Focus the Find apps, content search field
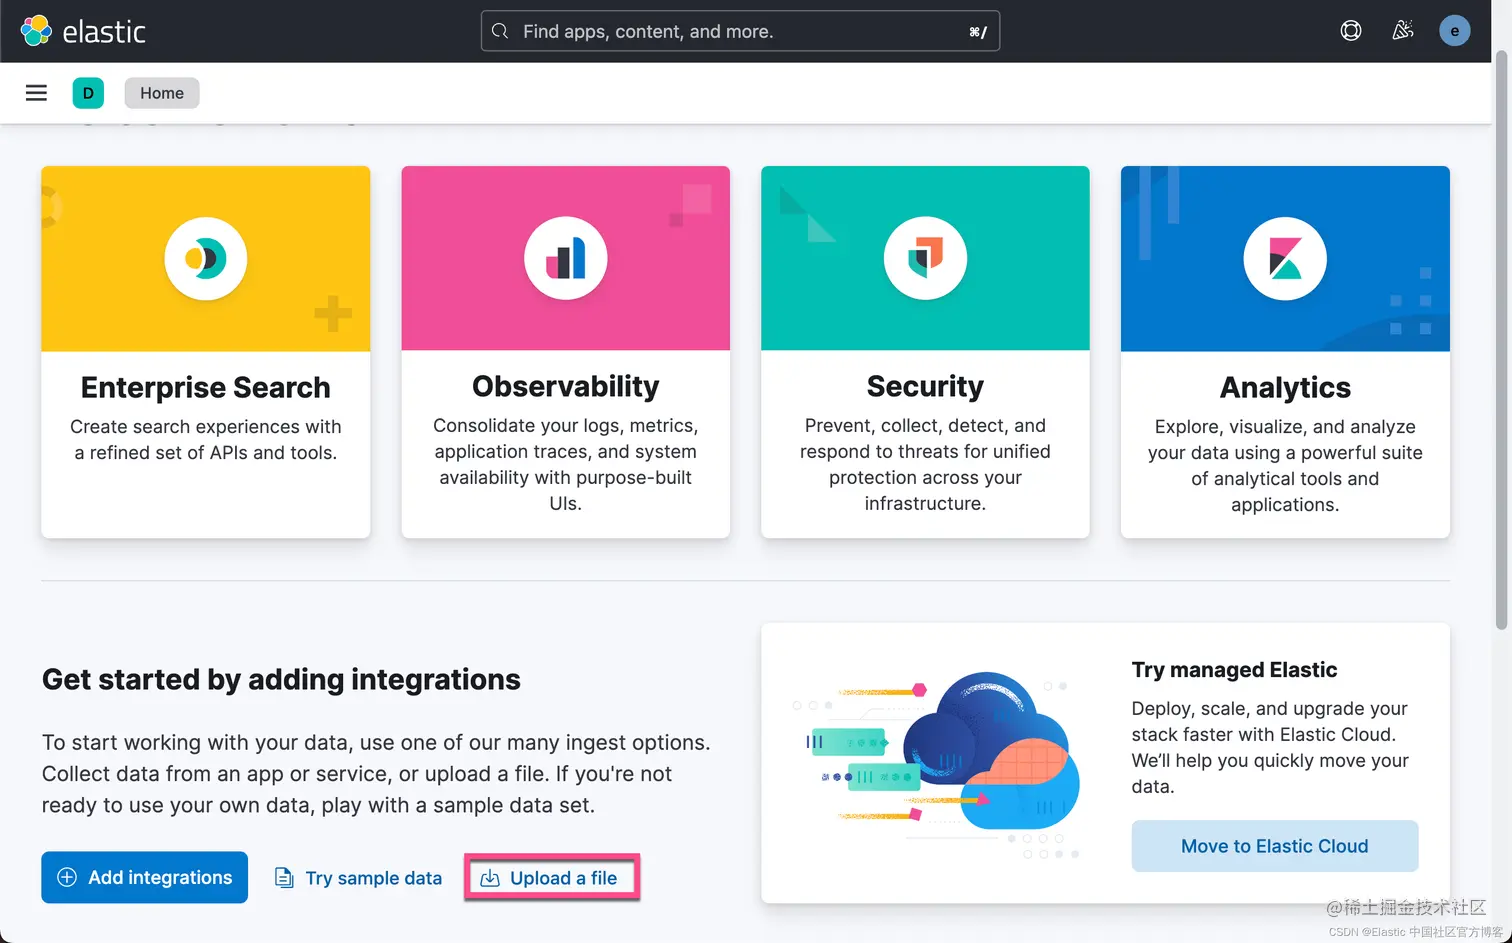Viewport: 1512px width, 943px height. 740,31
